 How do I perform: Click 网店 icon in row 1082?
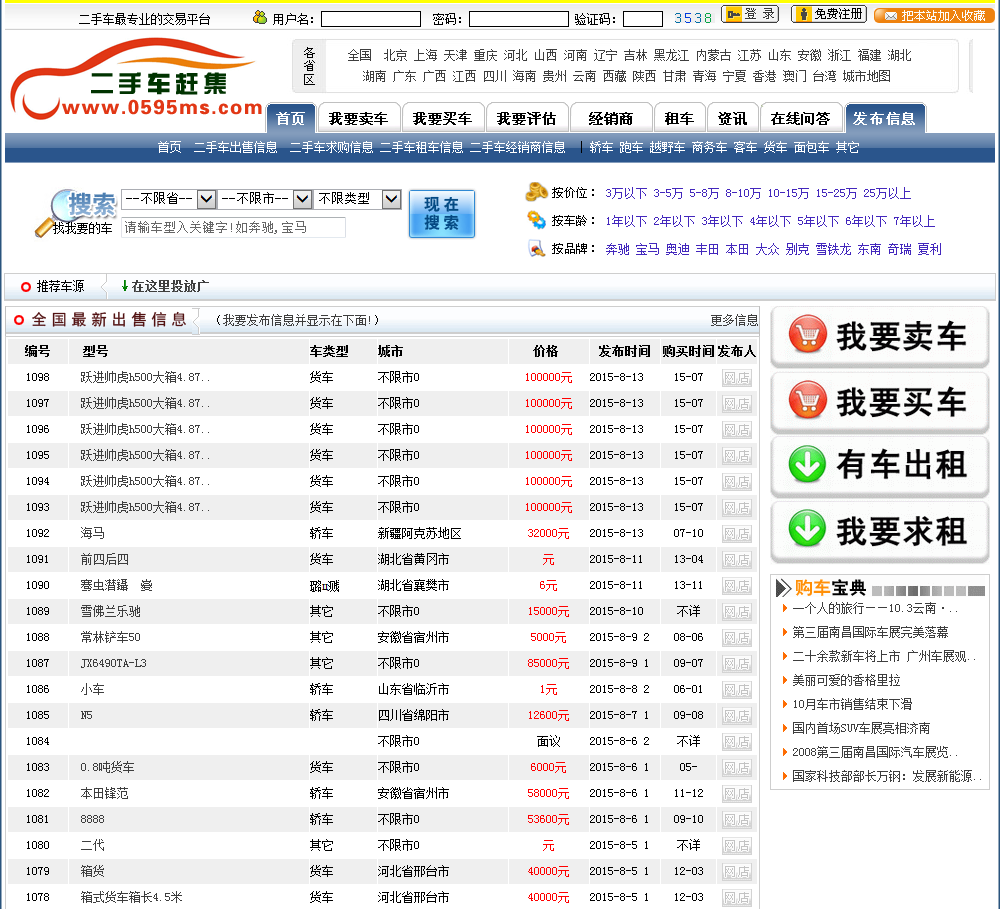tap(737, 794)
